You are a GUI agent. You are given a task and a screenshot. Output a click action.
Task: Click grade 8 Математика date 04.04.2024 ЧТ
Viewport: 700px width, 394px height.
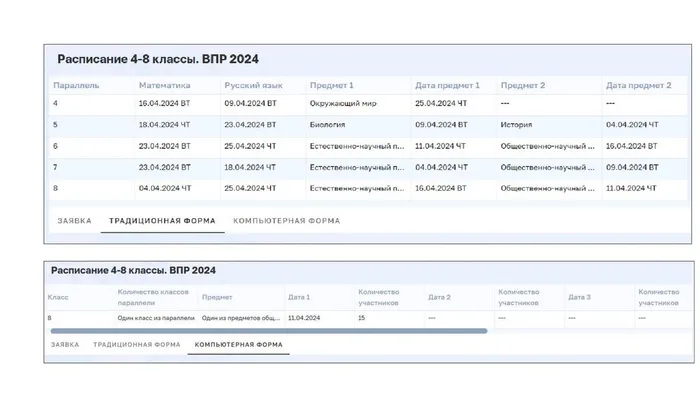coord(165,188)
